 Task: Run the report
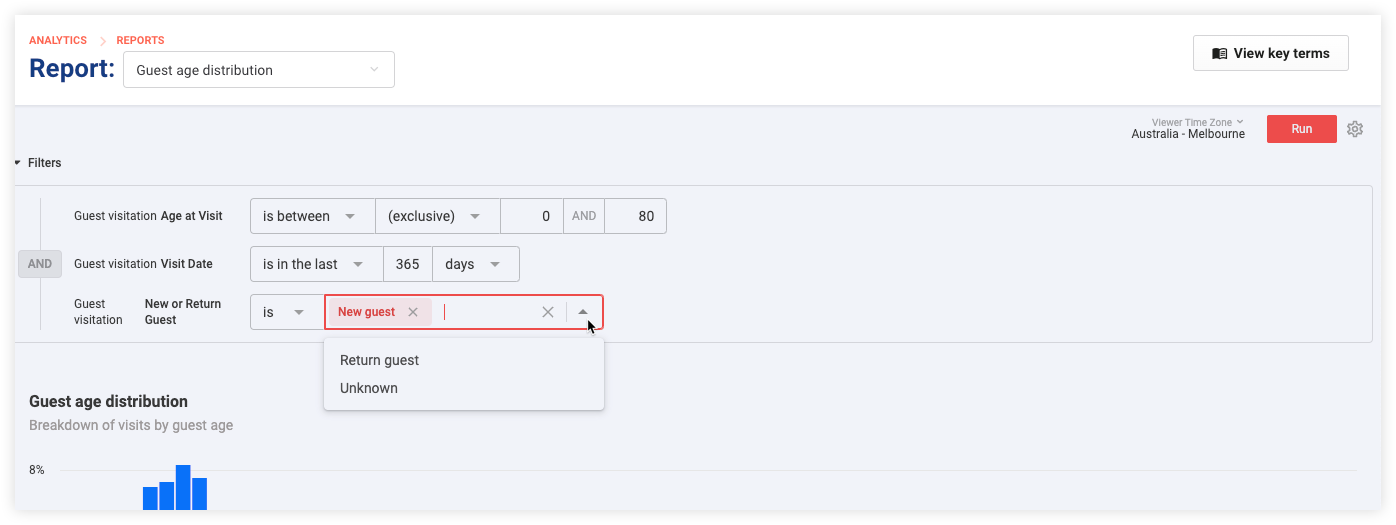[1302, 129]
